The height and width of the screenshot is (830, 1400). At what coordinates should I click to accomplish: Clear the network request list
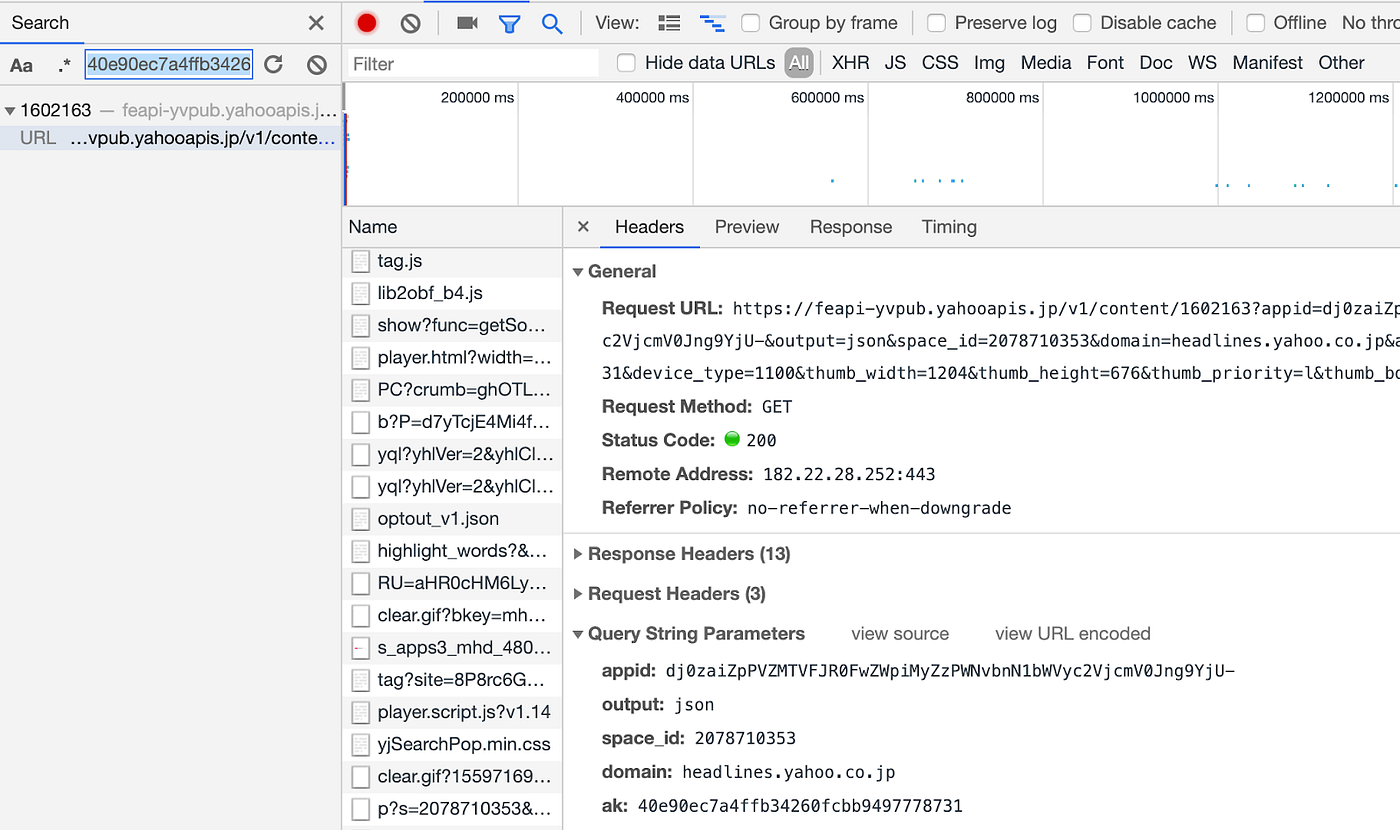(x=409, y=22)
